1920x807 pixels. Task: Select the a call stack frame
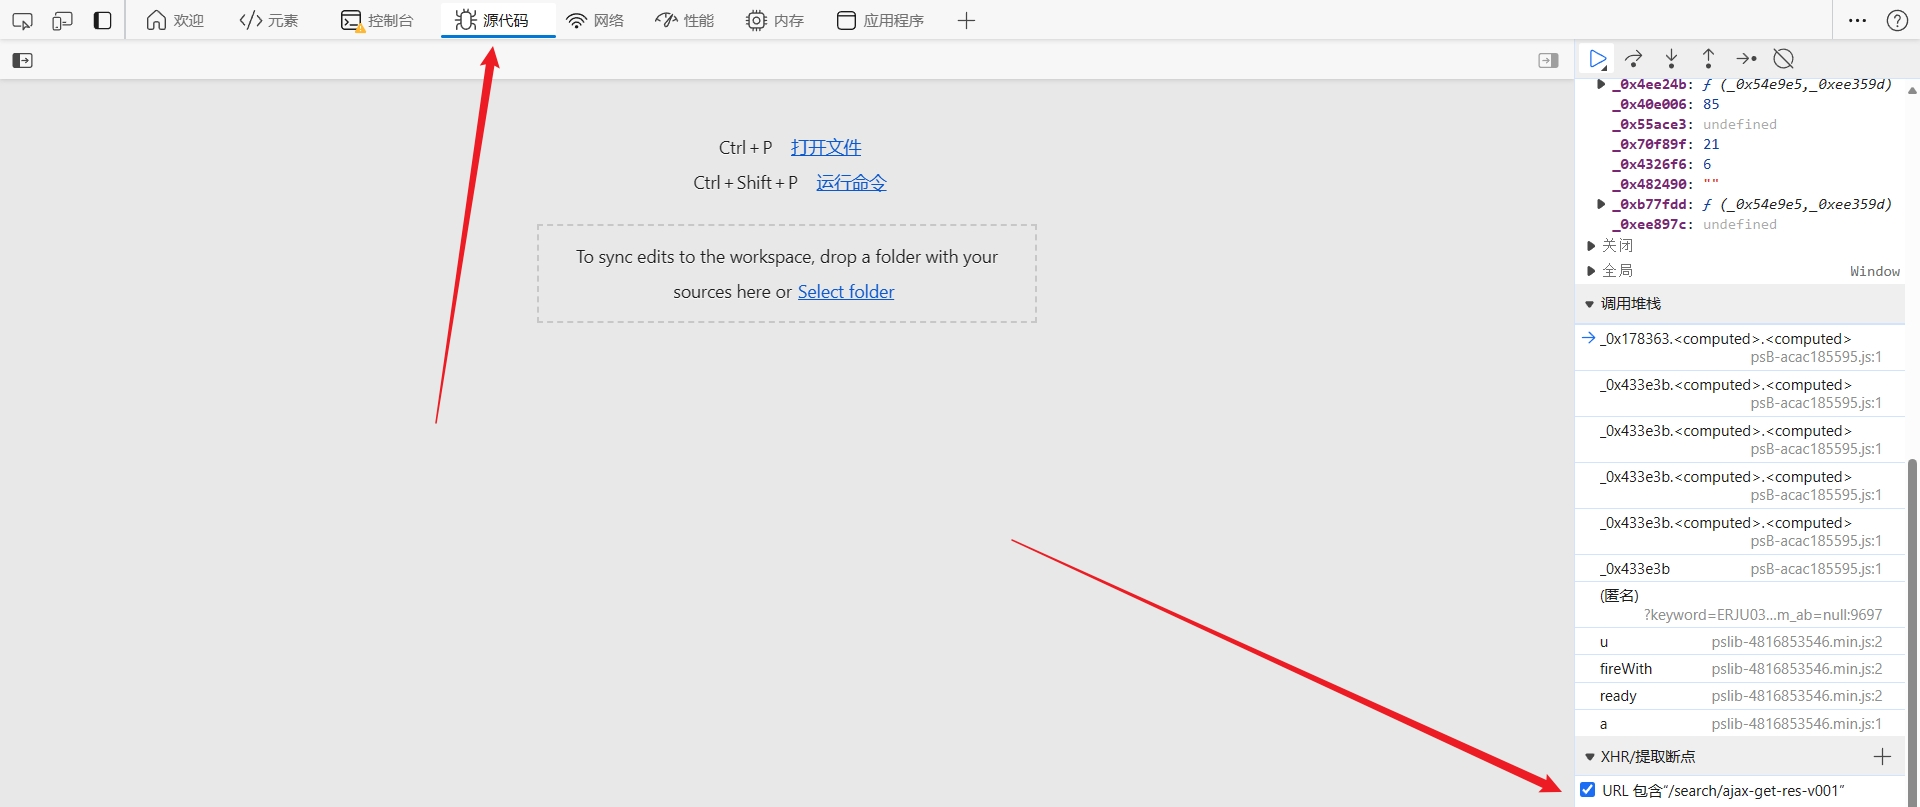pyautogui.click(x=1740, y=724)
